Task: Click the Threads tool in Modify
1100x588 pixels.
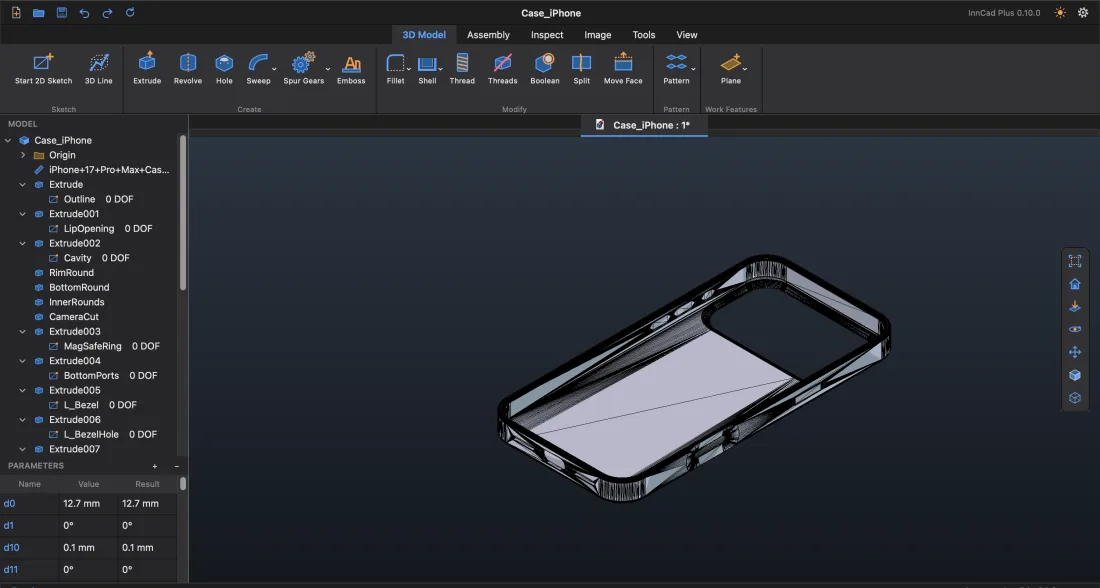Action: (503, 69)
